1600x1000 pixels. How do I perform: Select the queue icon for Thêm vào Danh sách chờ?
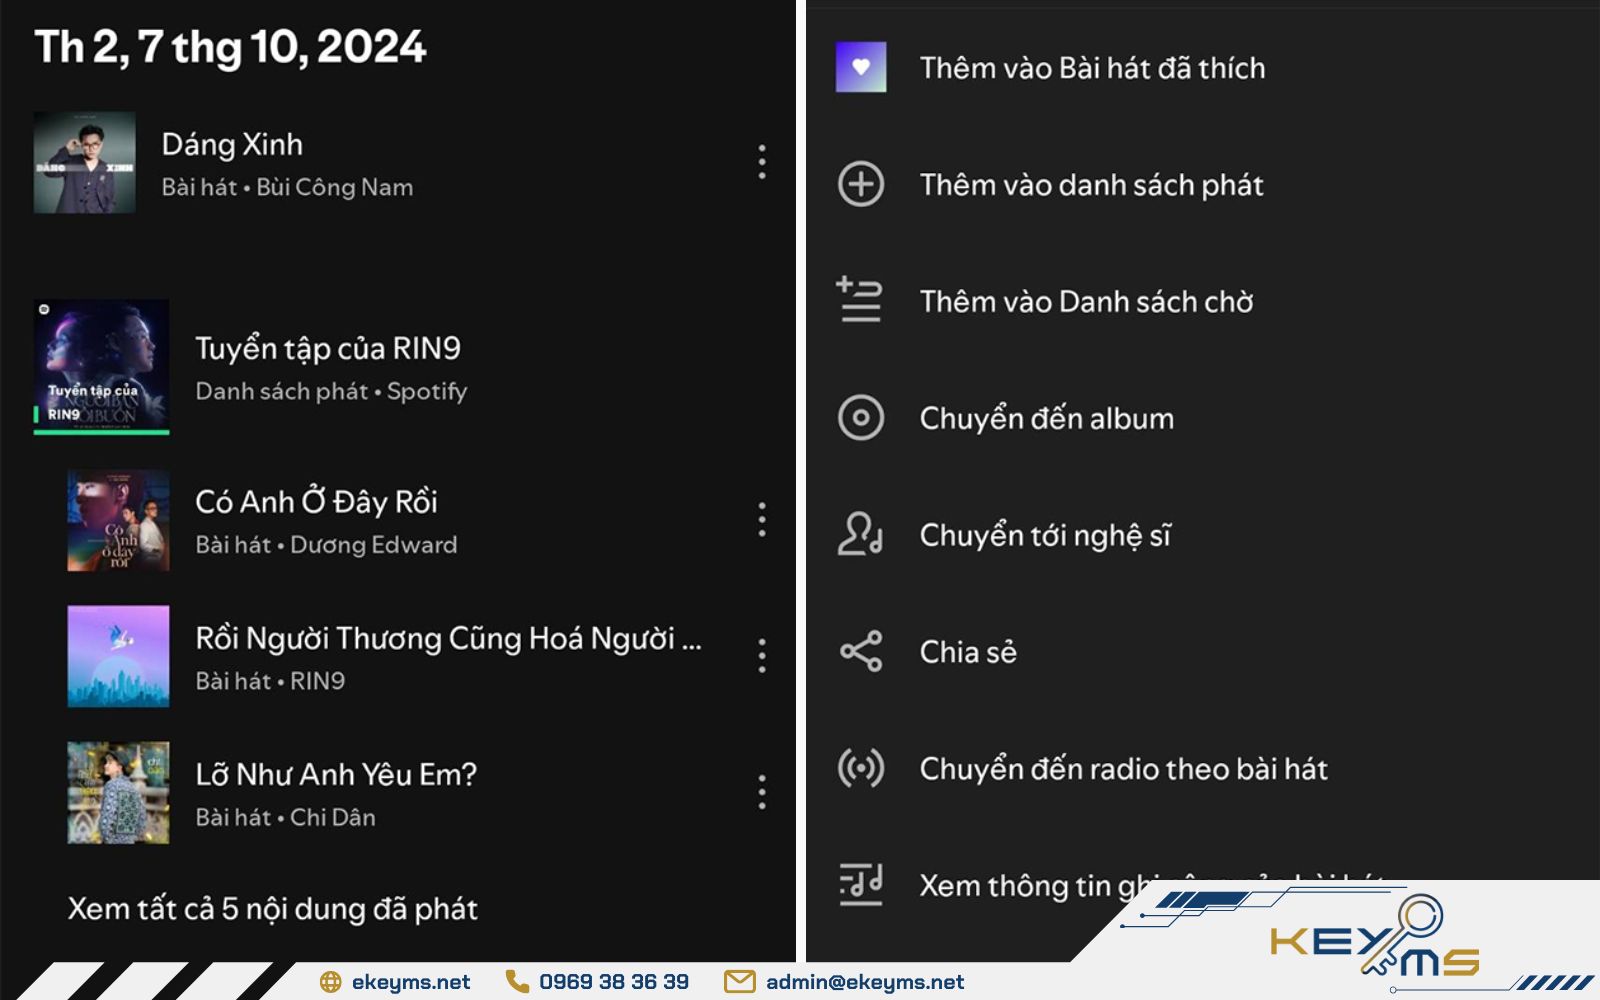[x=860, y=301]
